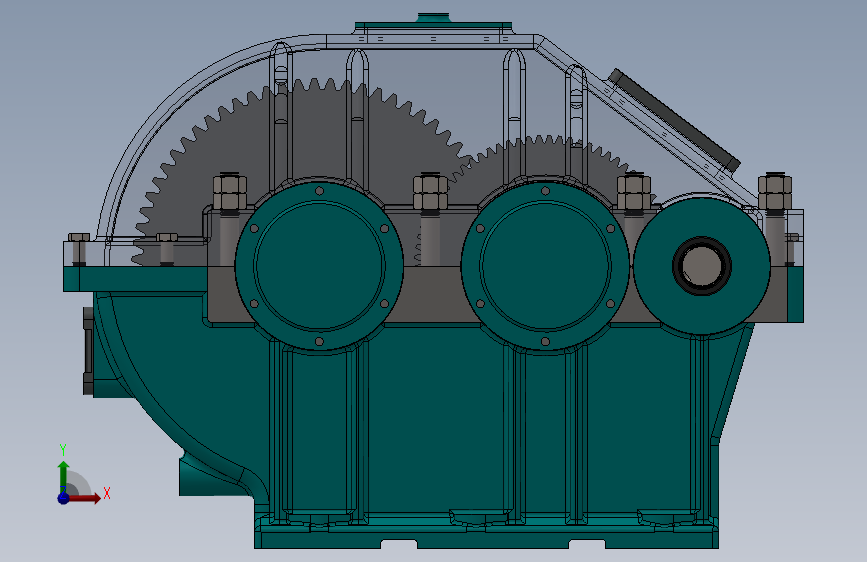867x562 pixels.
Task: Click the green Y axis arrow of triad
Action: point(64,477)
